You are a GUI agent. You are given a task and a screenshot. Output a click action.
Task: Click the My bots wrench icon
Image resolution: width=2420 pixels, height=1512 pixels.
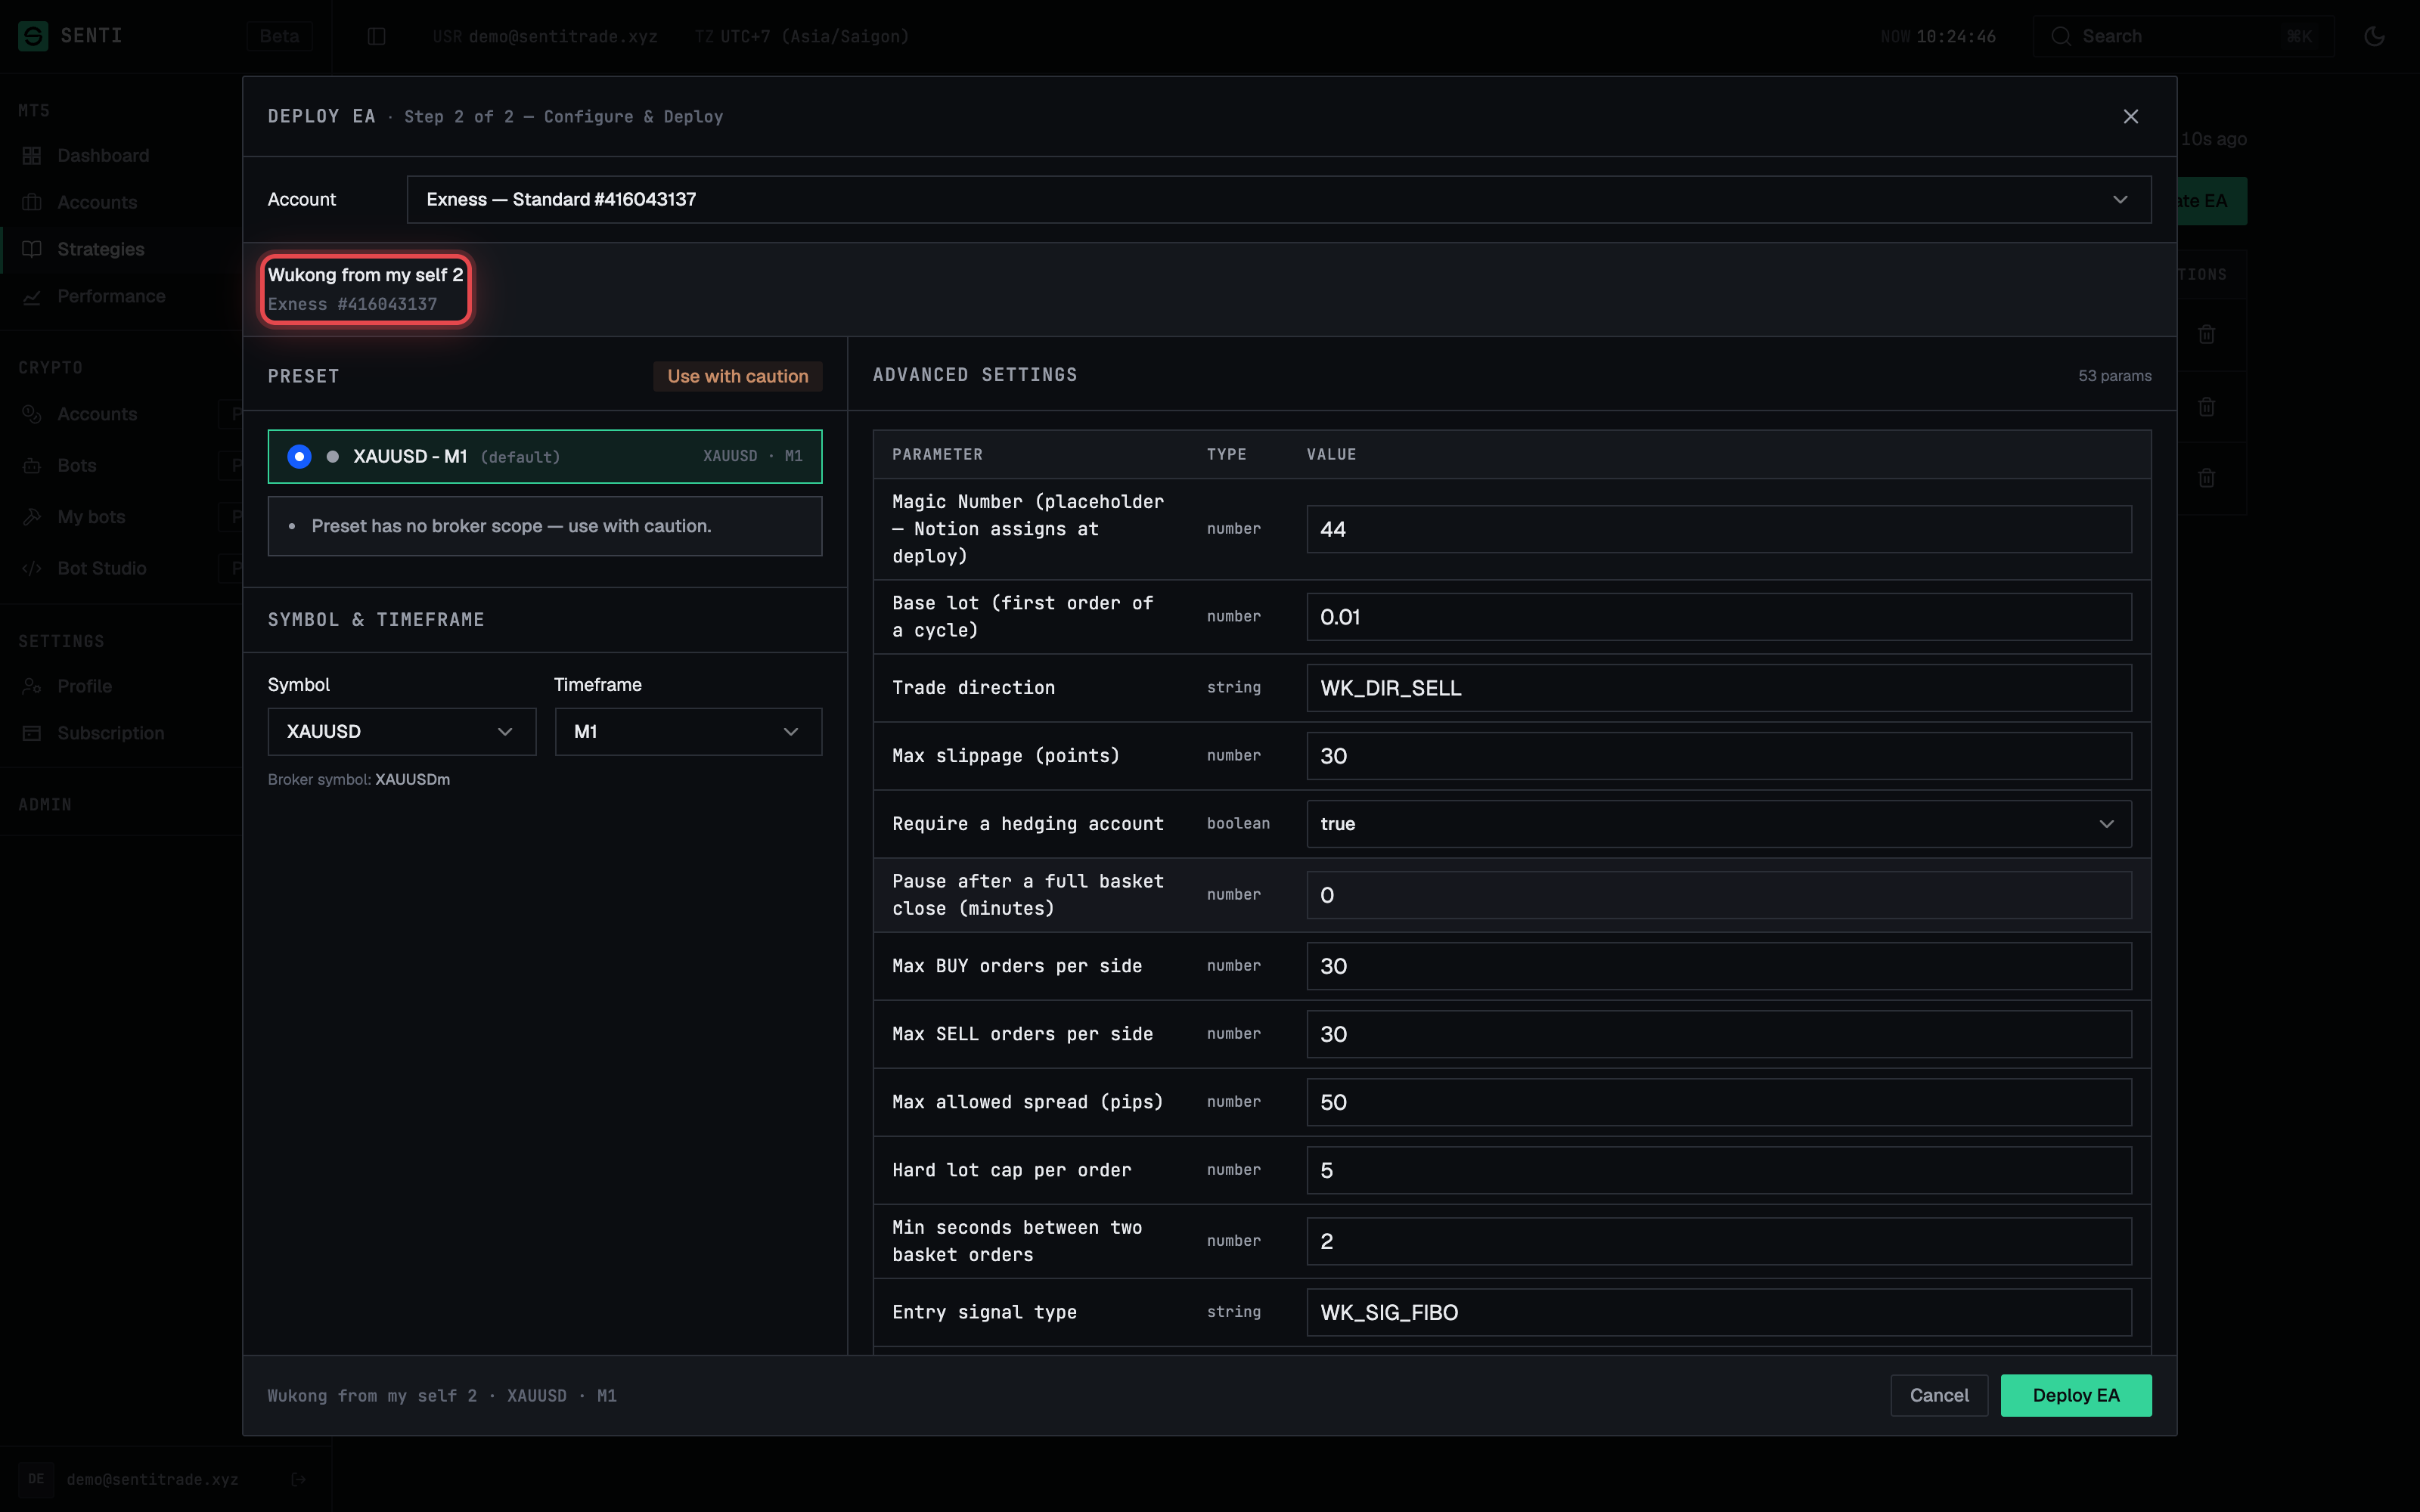coord(32,517)
